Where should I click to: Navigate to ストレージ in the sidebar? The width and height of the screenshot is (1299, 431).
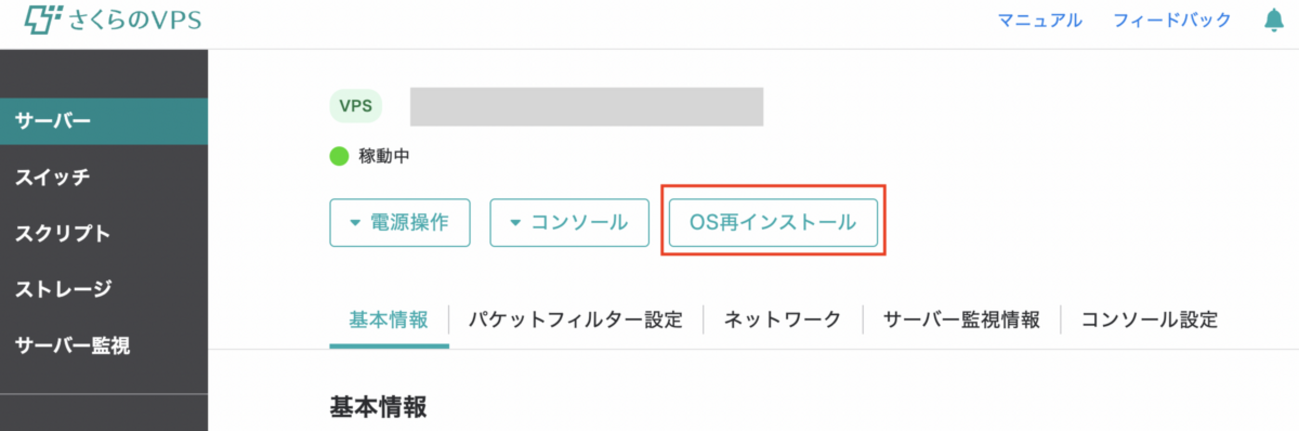click(x=62, y=290)
